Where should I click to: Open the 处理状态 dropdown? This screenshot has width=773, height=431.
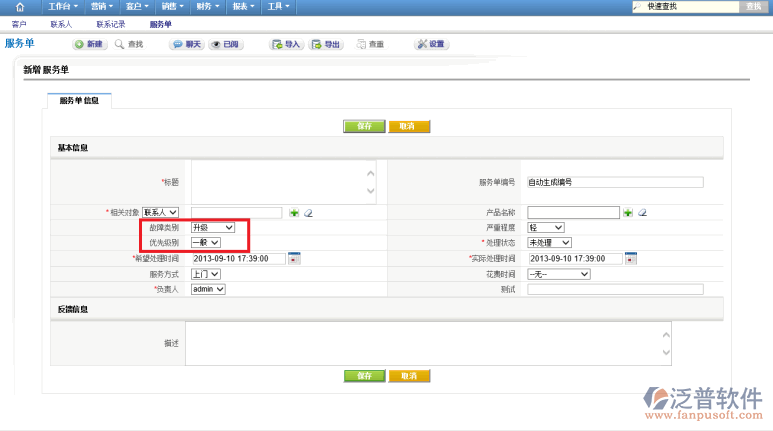(x=549, y=243)
